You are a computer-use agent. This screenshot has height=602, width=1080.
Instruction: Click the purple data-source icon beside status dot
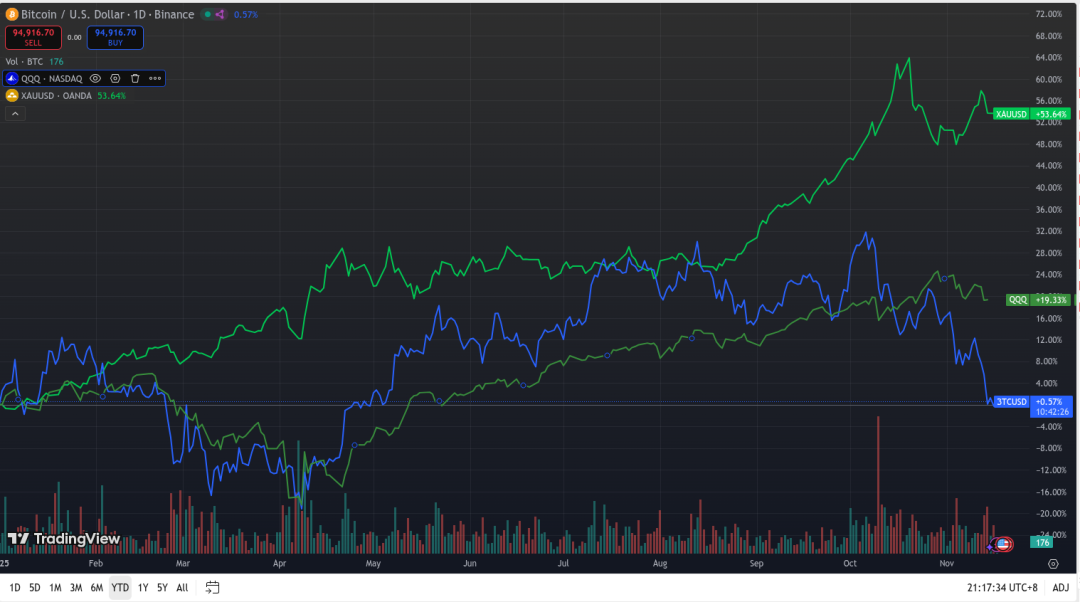pyautogui.click(x=220, y=14)
